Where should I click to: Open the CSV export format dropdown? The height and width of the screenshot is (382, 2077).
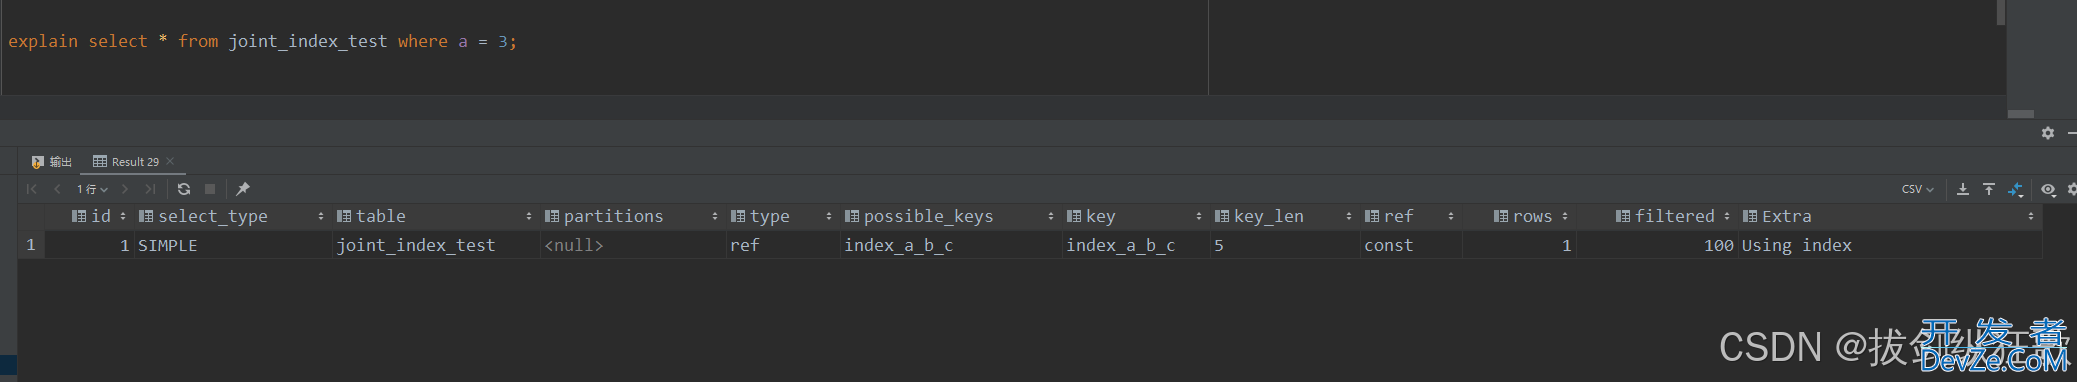[1918, 189]
